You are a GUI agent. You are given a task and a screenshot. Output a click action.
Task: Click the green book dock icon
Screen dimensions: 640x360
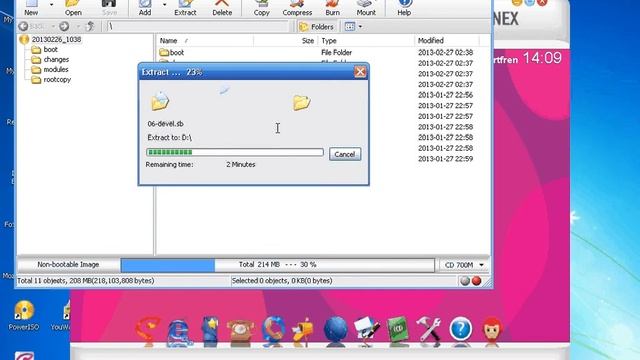[x=398, y=330]
